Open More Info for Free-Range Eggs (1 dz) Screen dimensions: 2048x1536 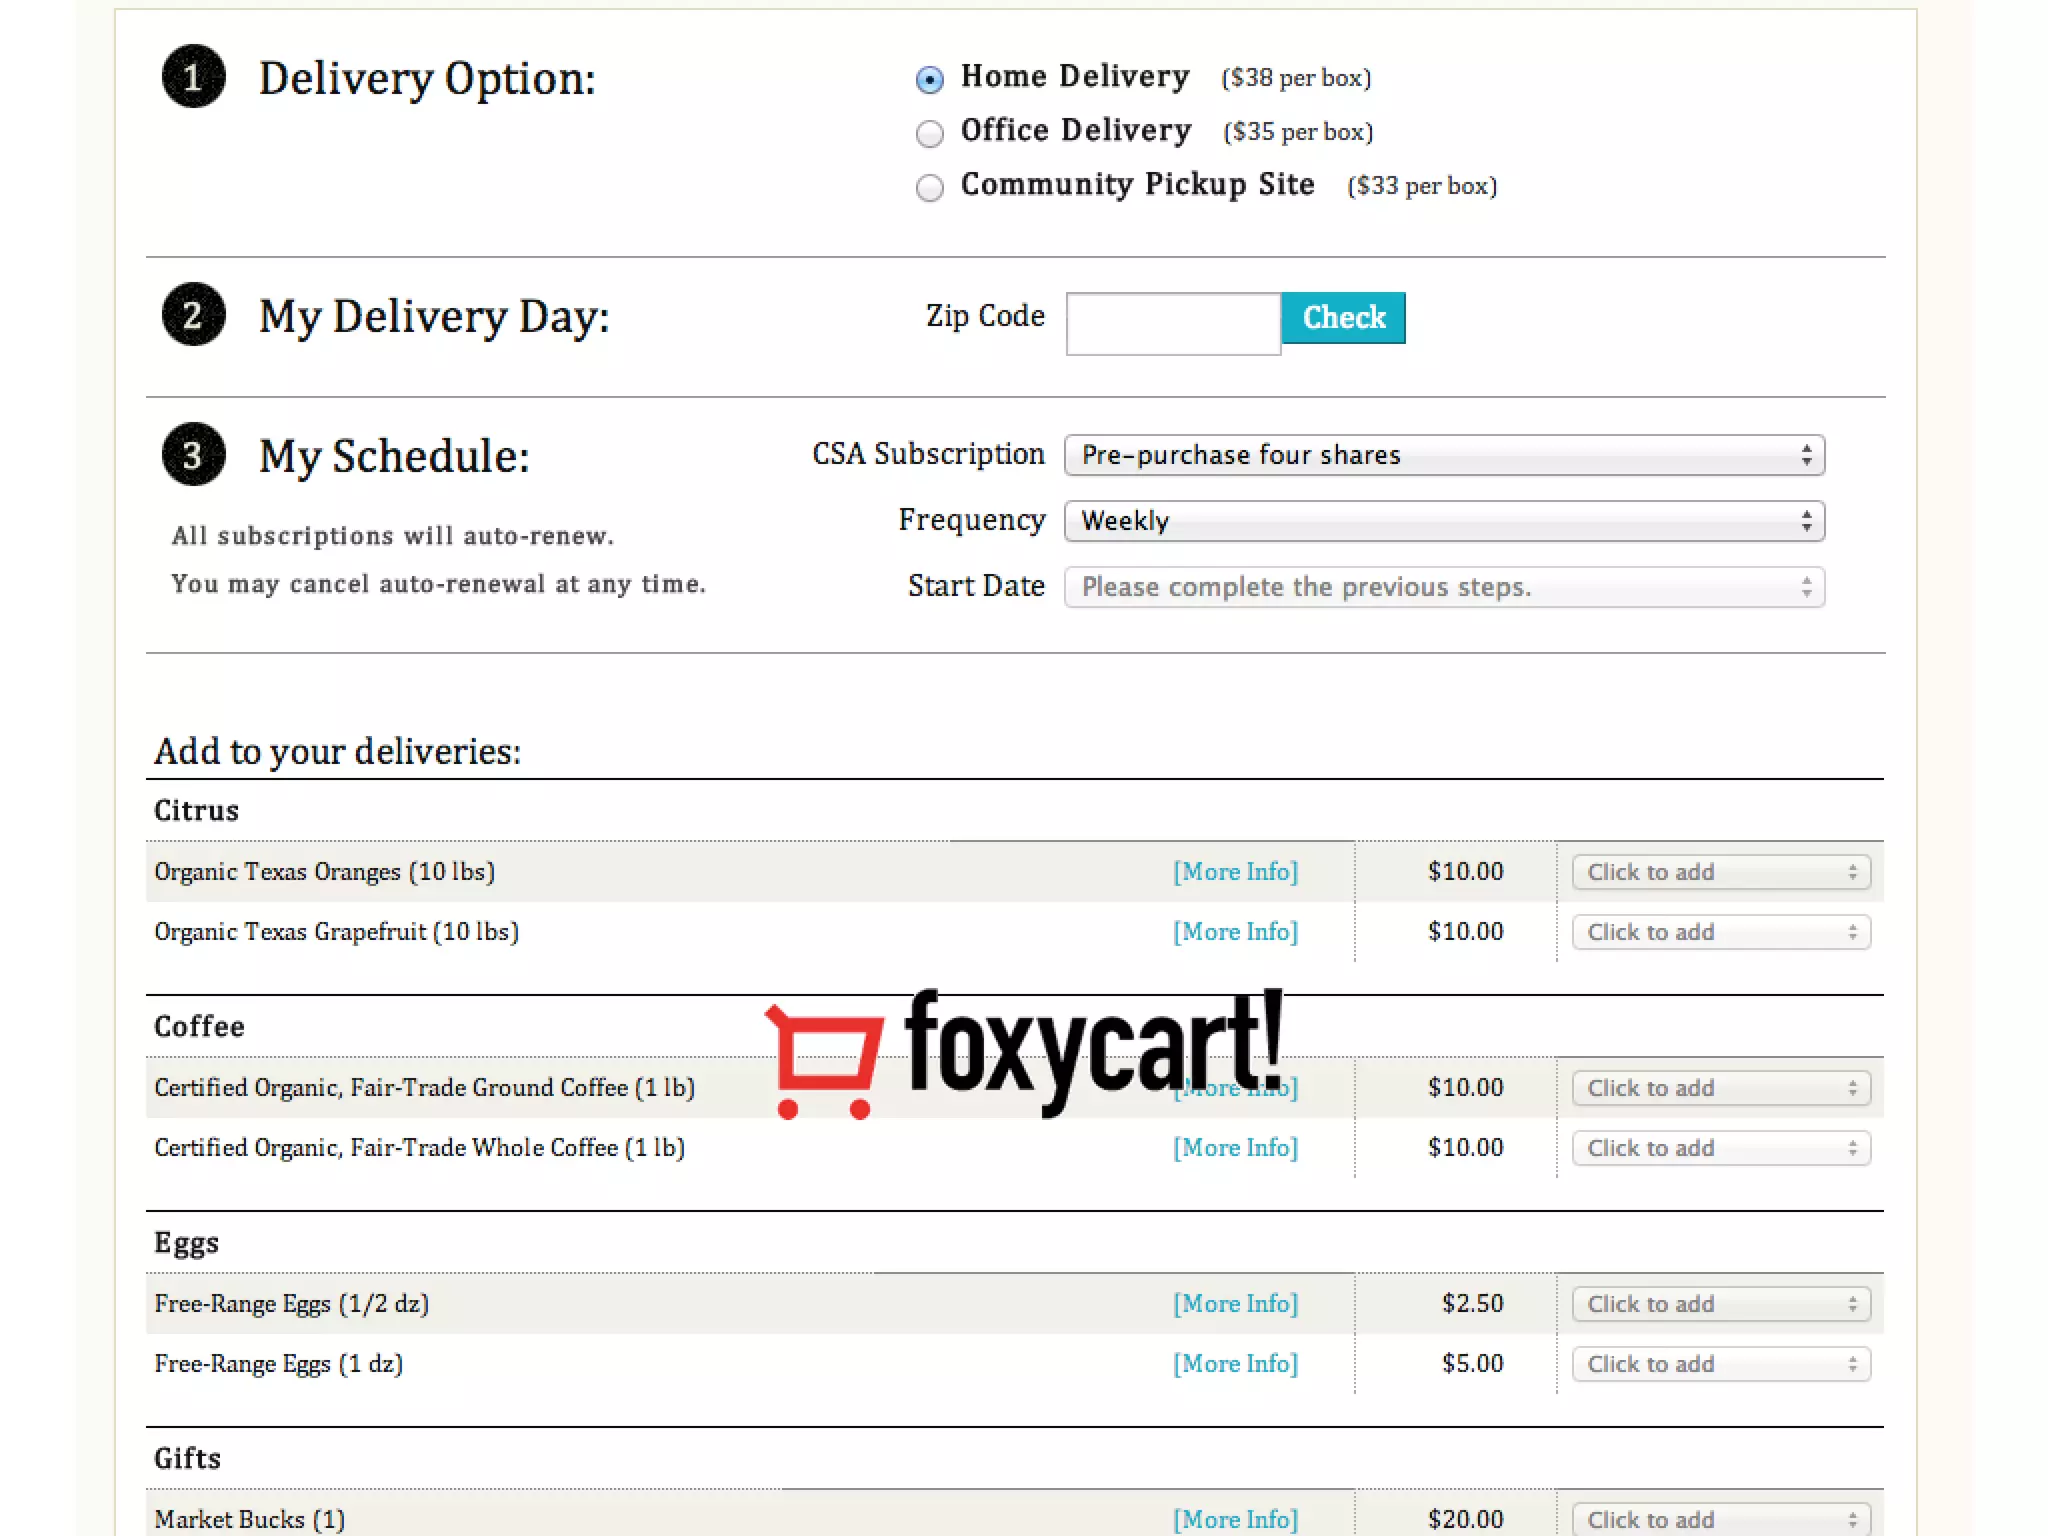1235,1364
